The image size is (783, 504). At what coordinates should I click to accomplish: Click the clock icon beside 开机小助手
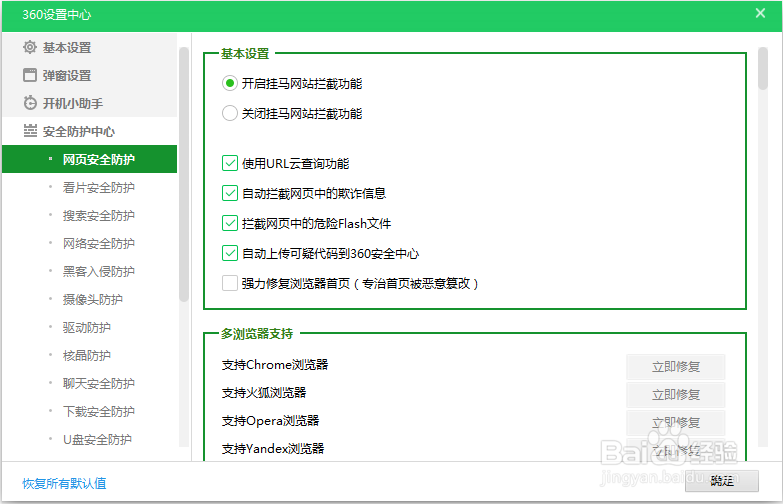[30, 103]
